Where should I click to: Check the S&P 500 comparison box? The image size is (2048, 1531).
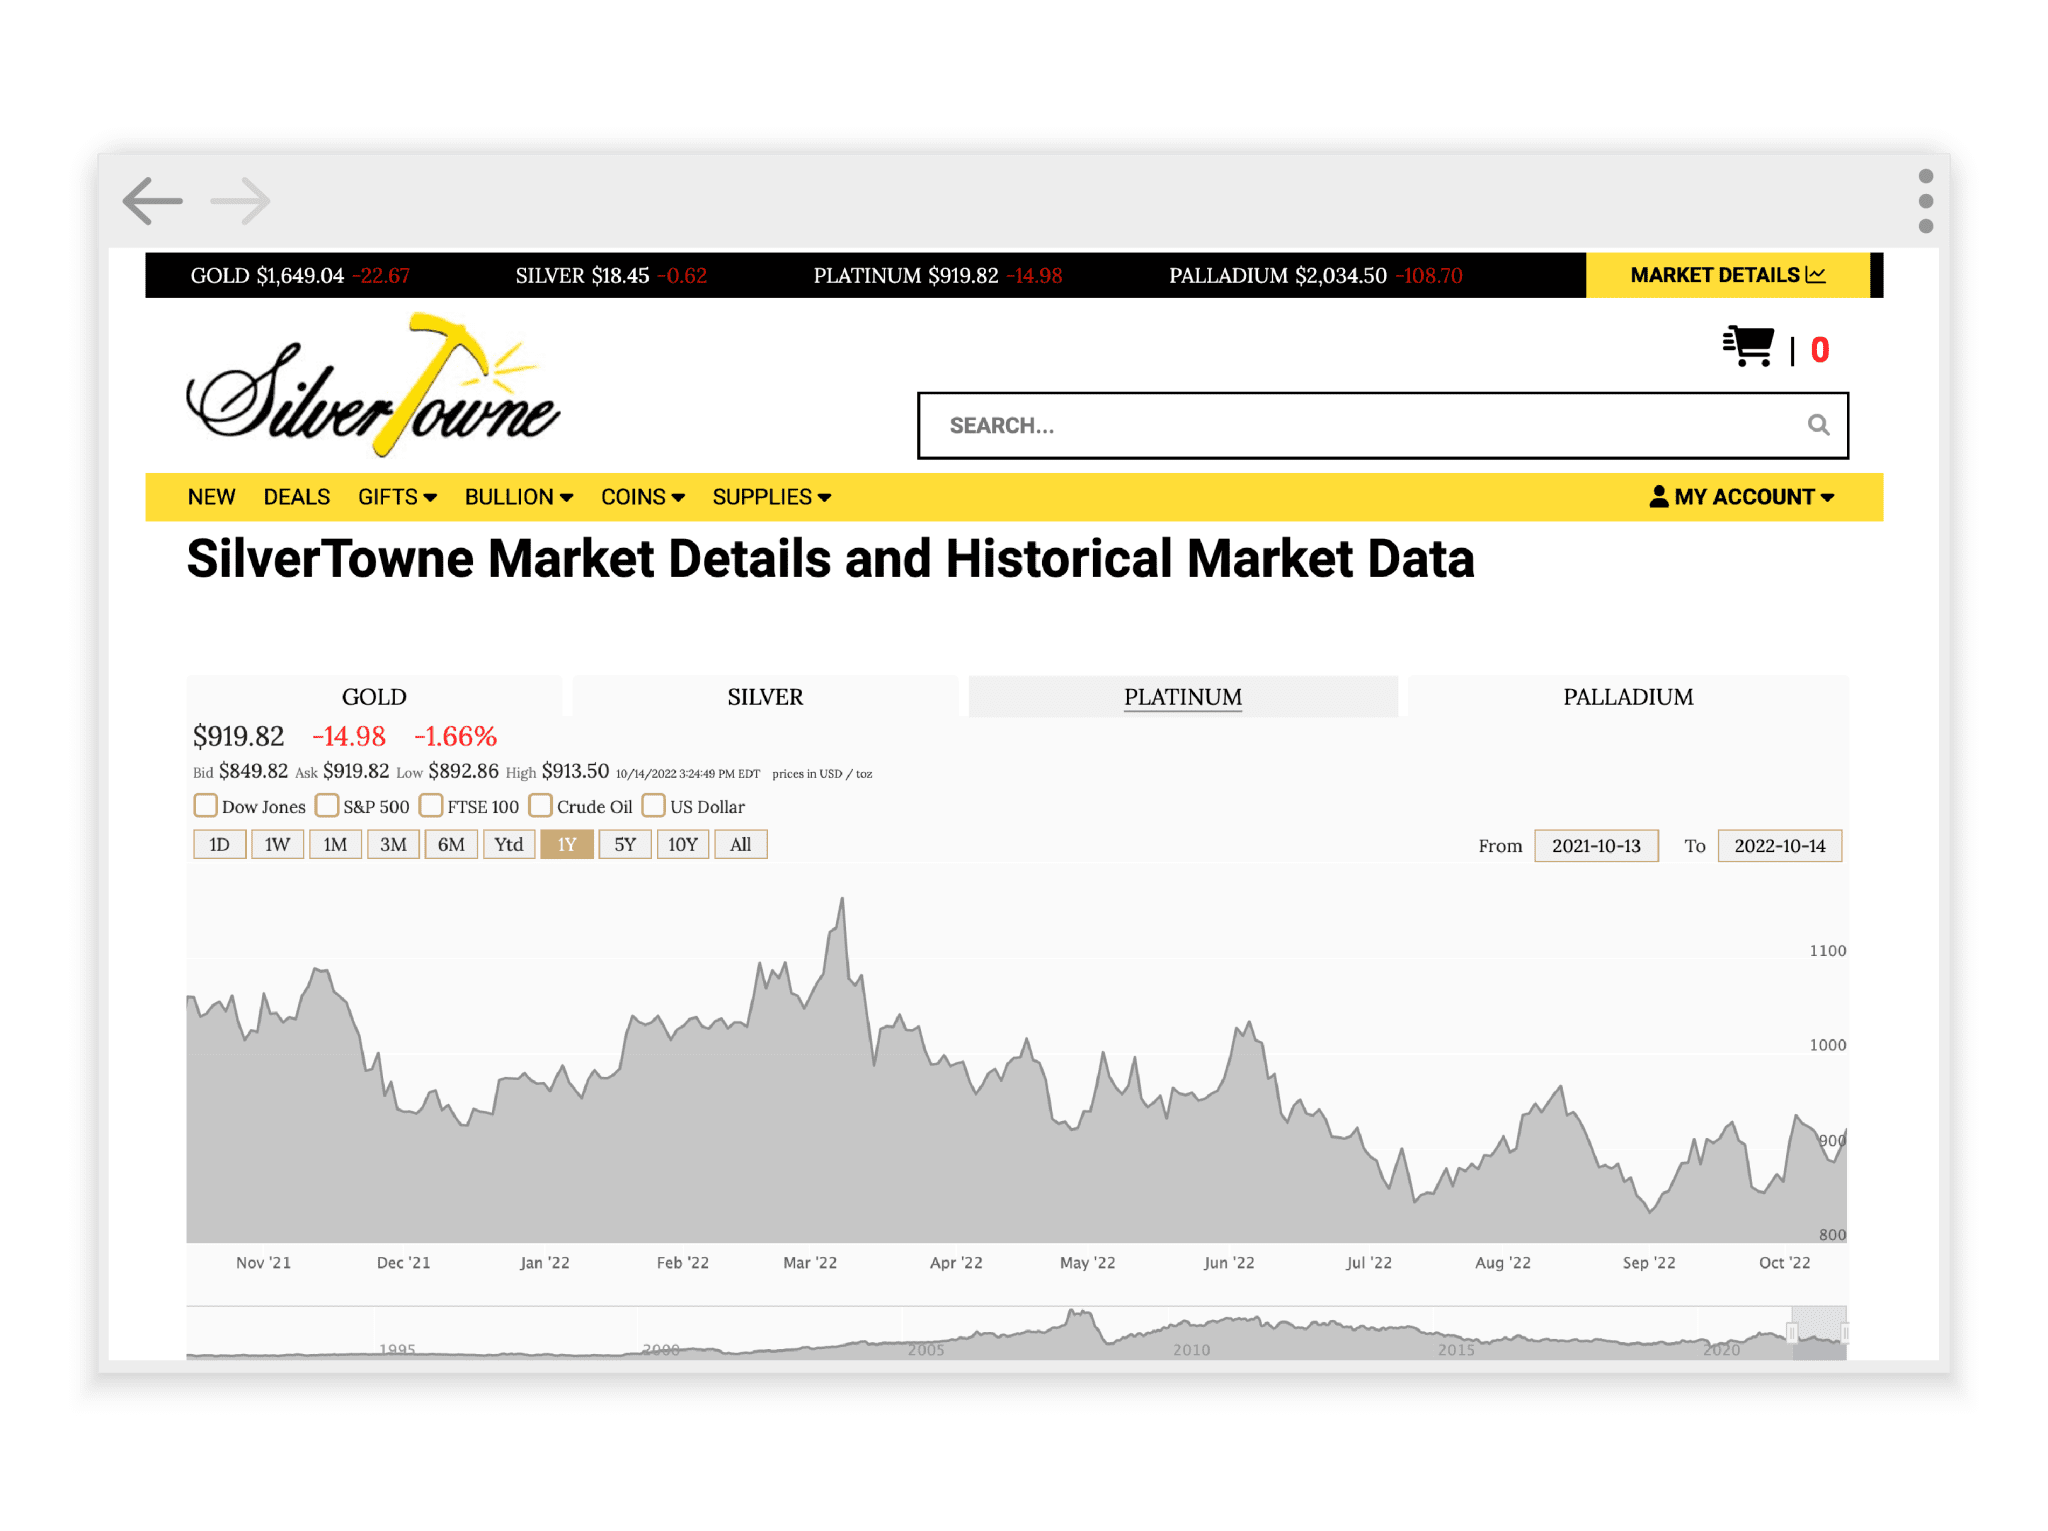[327, 805]
